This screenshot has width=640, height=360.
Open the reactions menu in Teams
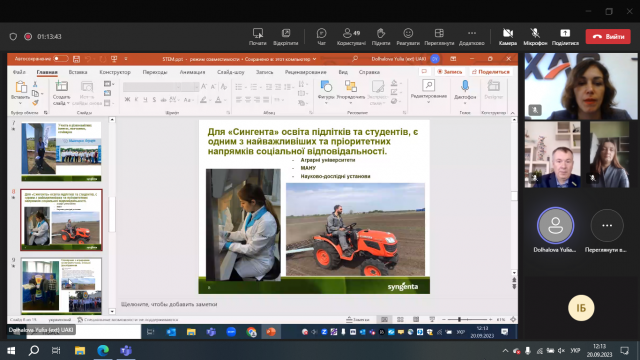pyautogui.click(x=408, y=36)
